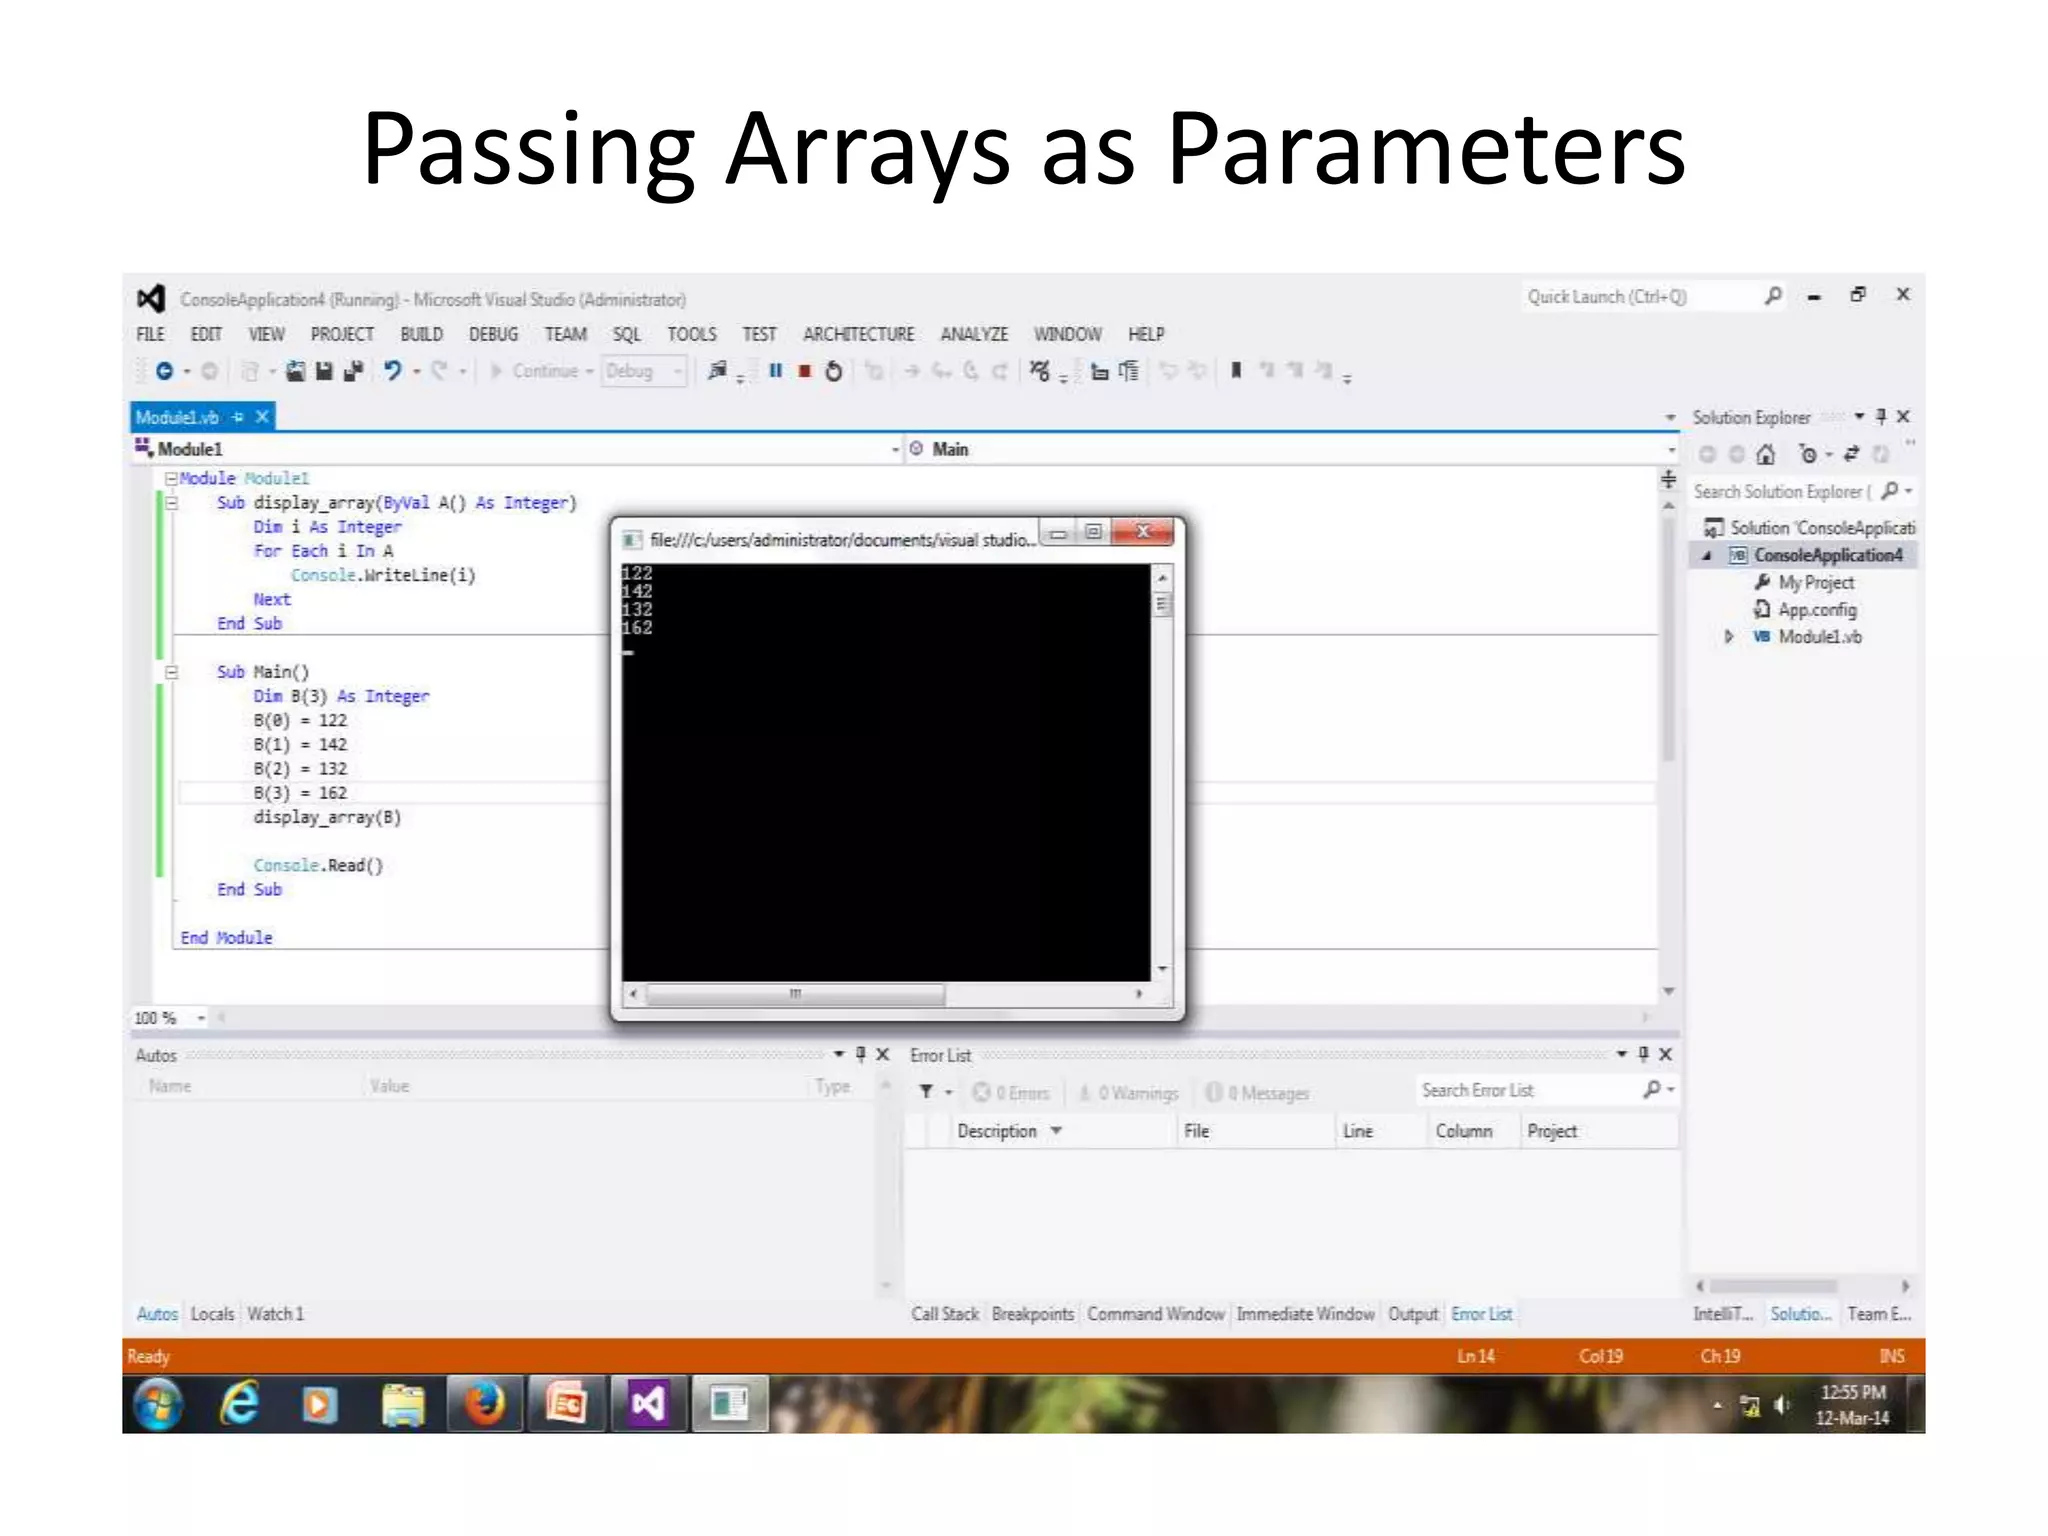Click the Save All toolbar icon

click(352, 371)
